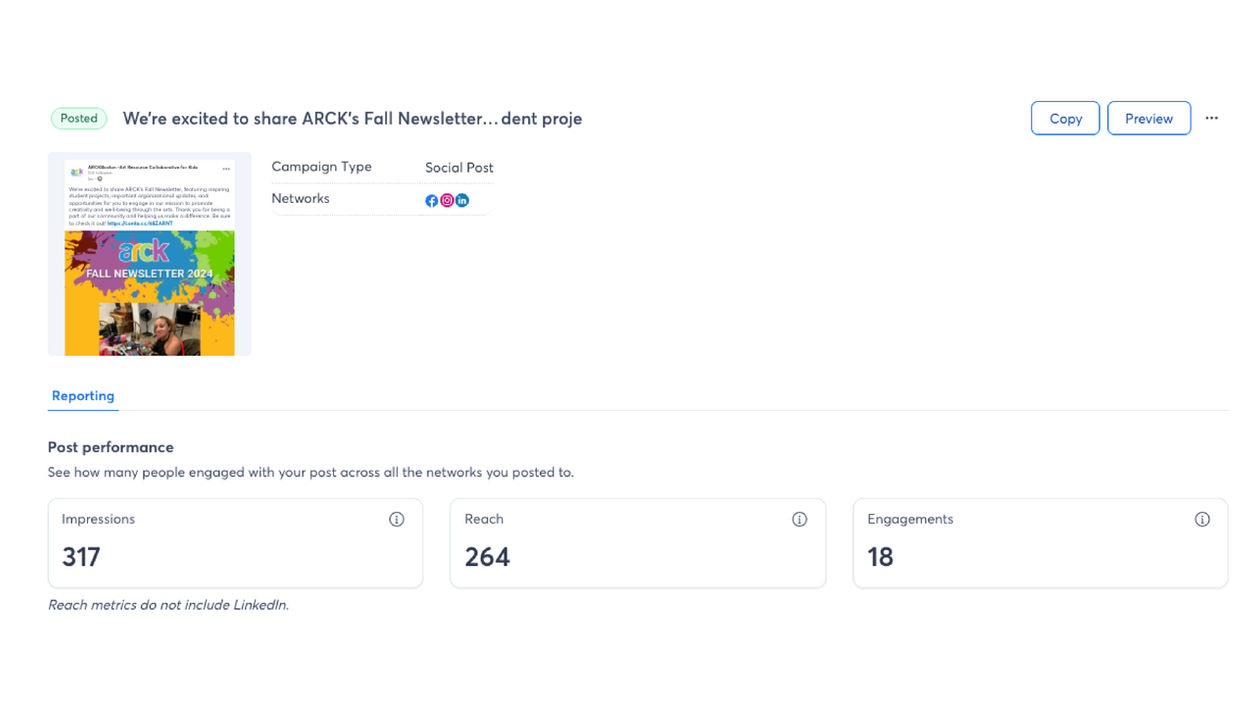1260x709 pixels.
Task: Select the Impressions metric card
Action: pos(235,543)
